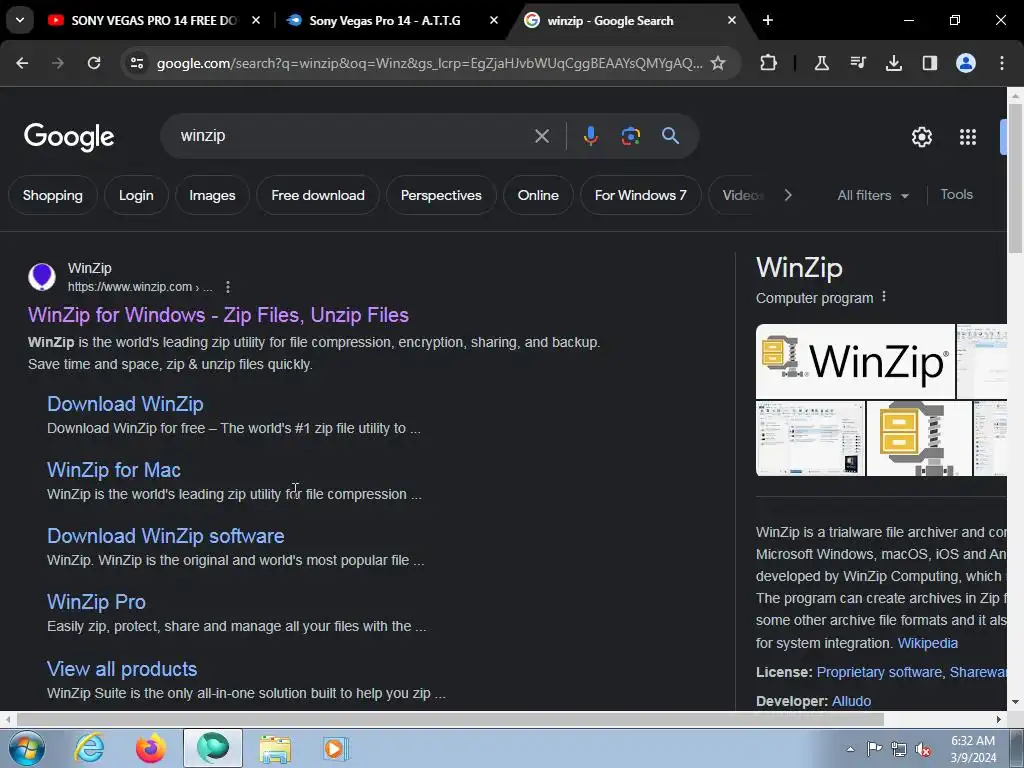Select the For Windows 7 filter chip
Image resolution: width=1024 pixels, height=768 pixels.
pyautogui.click(x=641, y=195)
